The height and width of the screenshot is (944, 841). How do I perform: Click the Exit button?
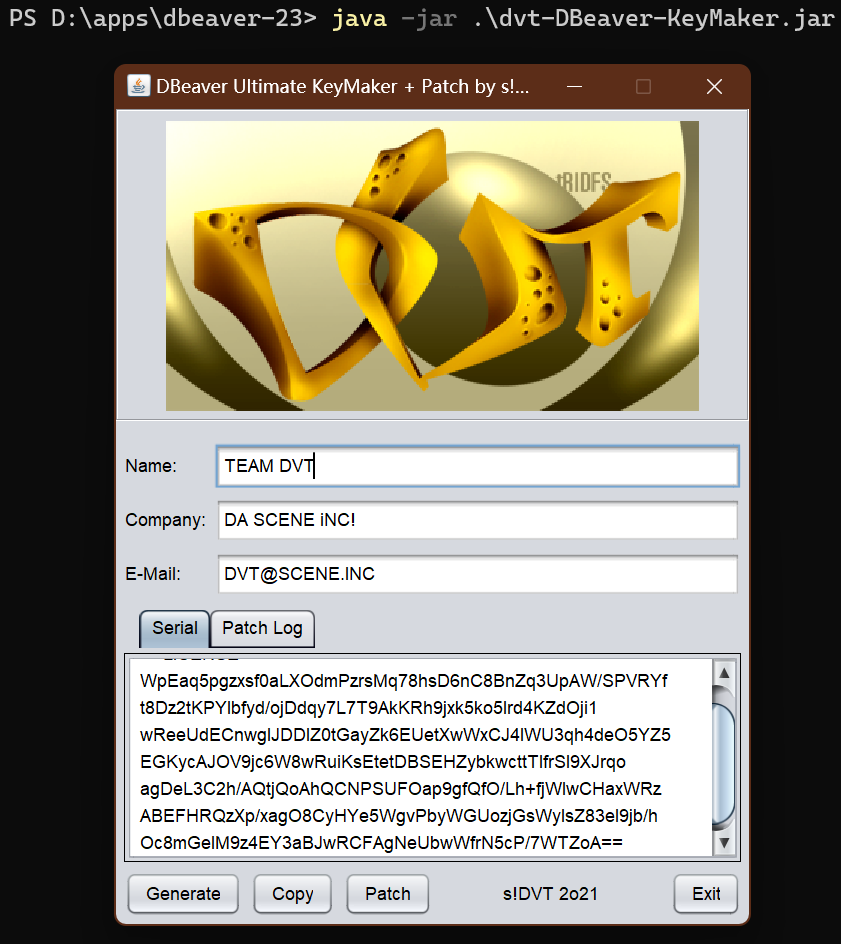click(x=706, y=894)
